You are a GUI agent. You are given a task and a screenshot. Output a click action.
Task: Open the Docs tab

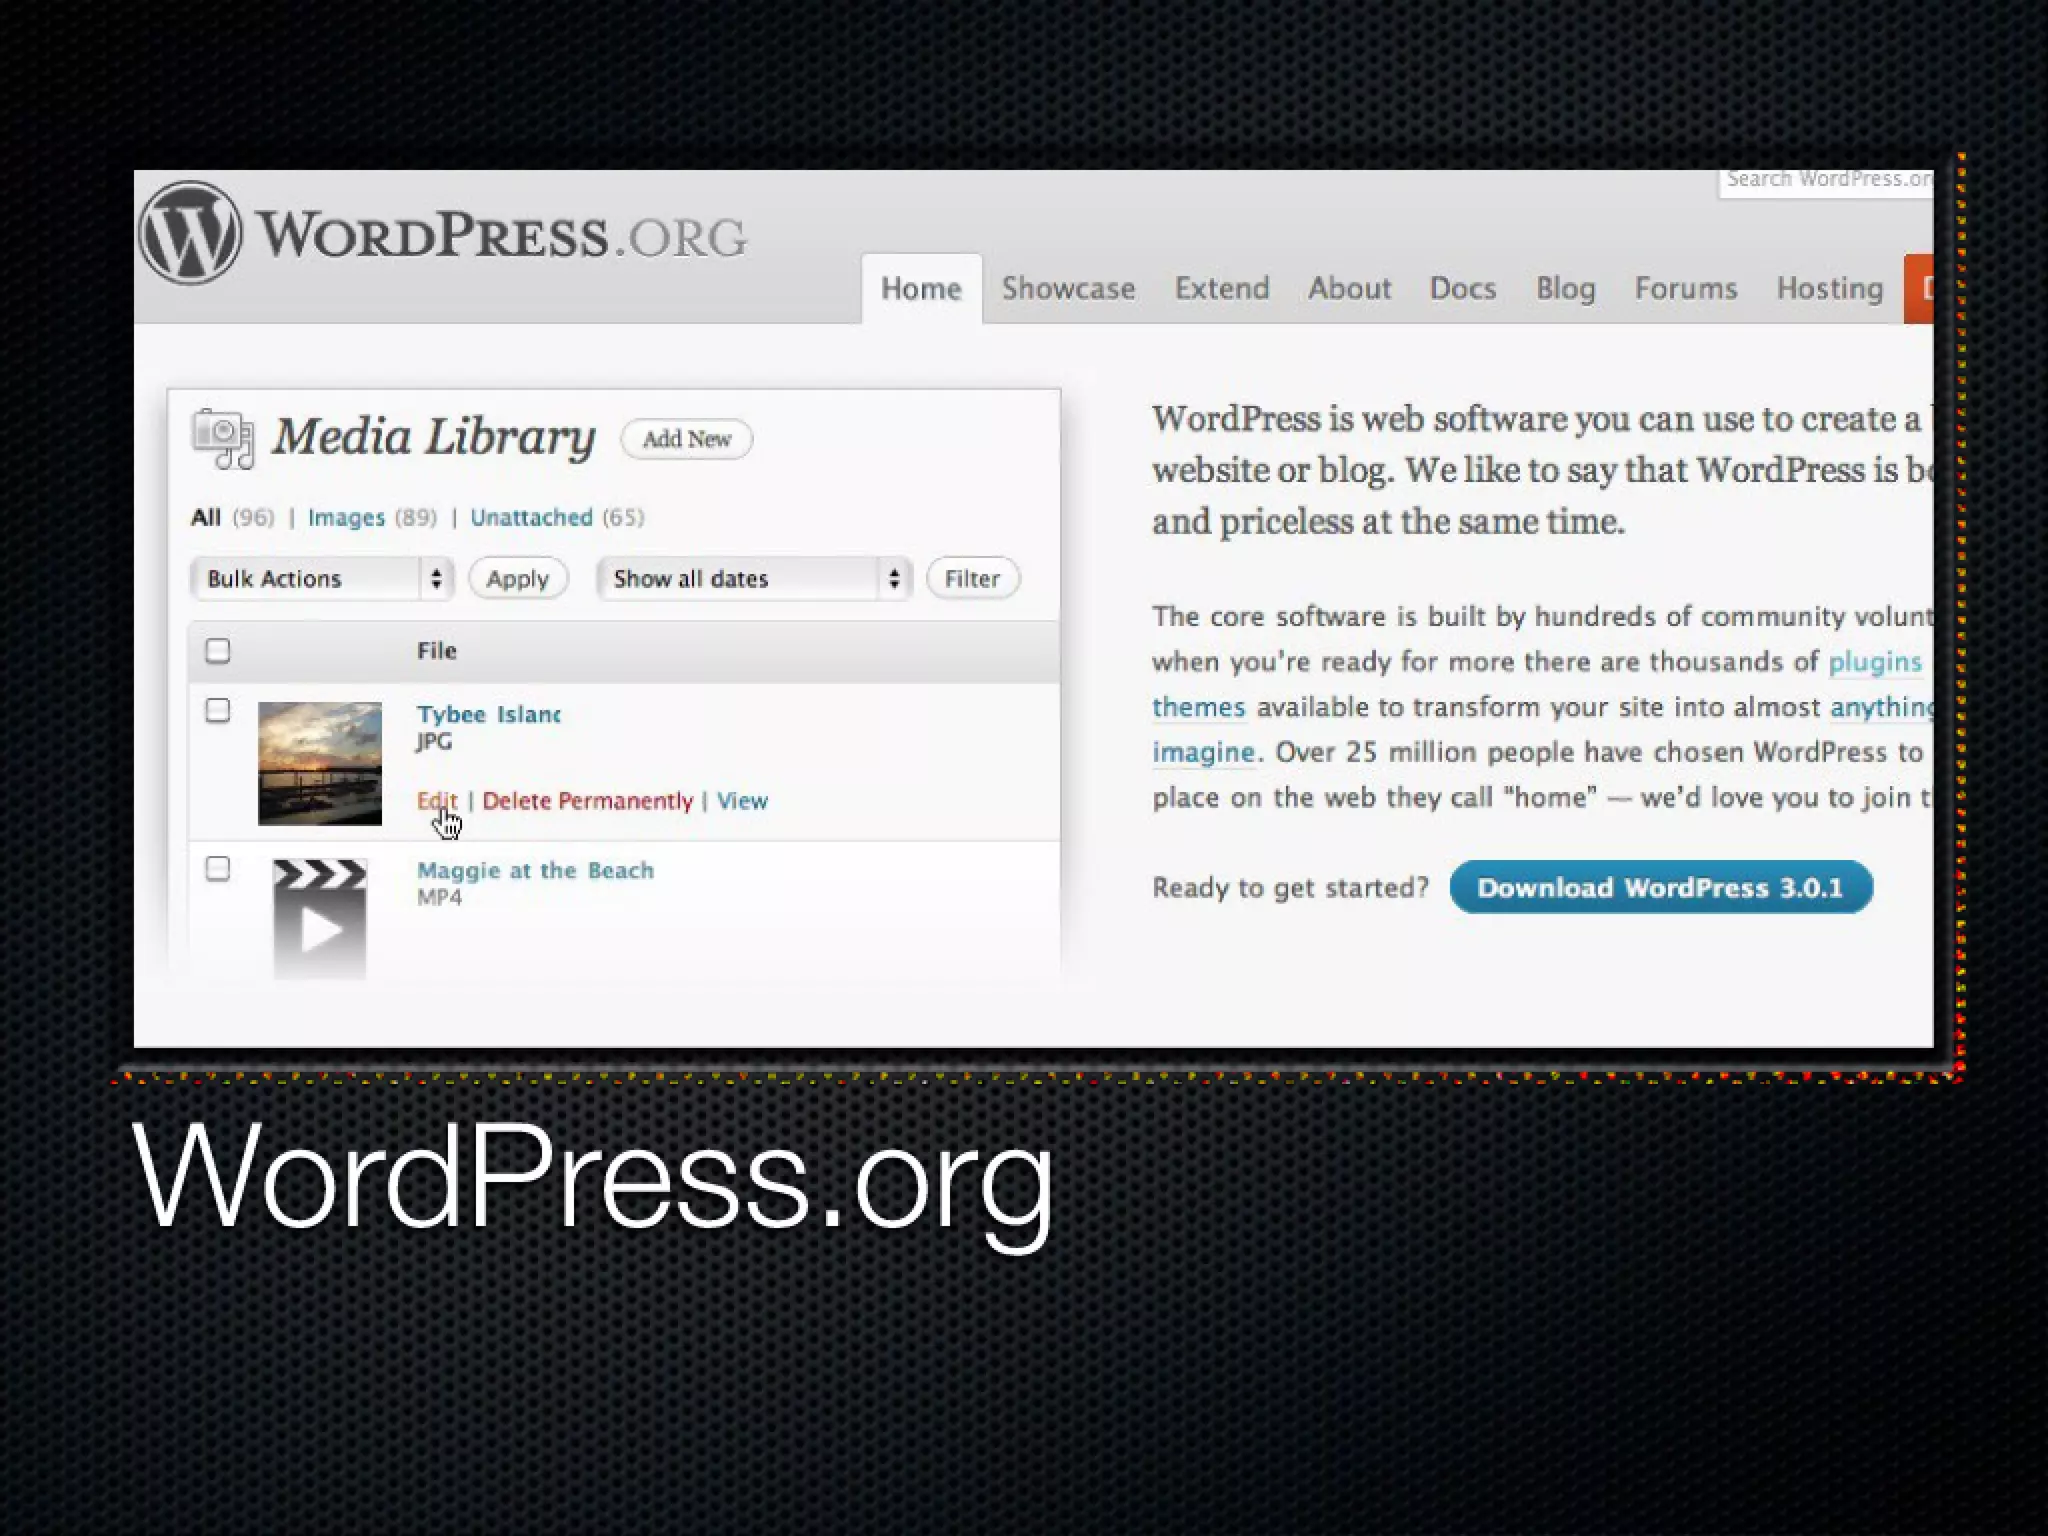(1463, 289)
